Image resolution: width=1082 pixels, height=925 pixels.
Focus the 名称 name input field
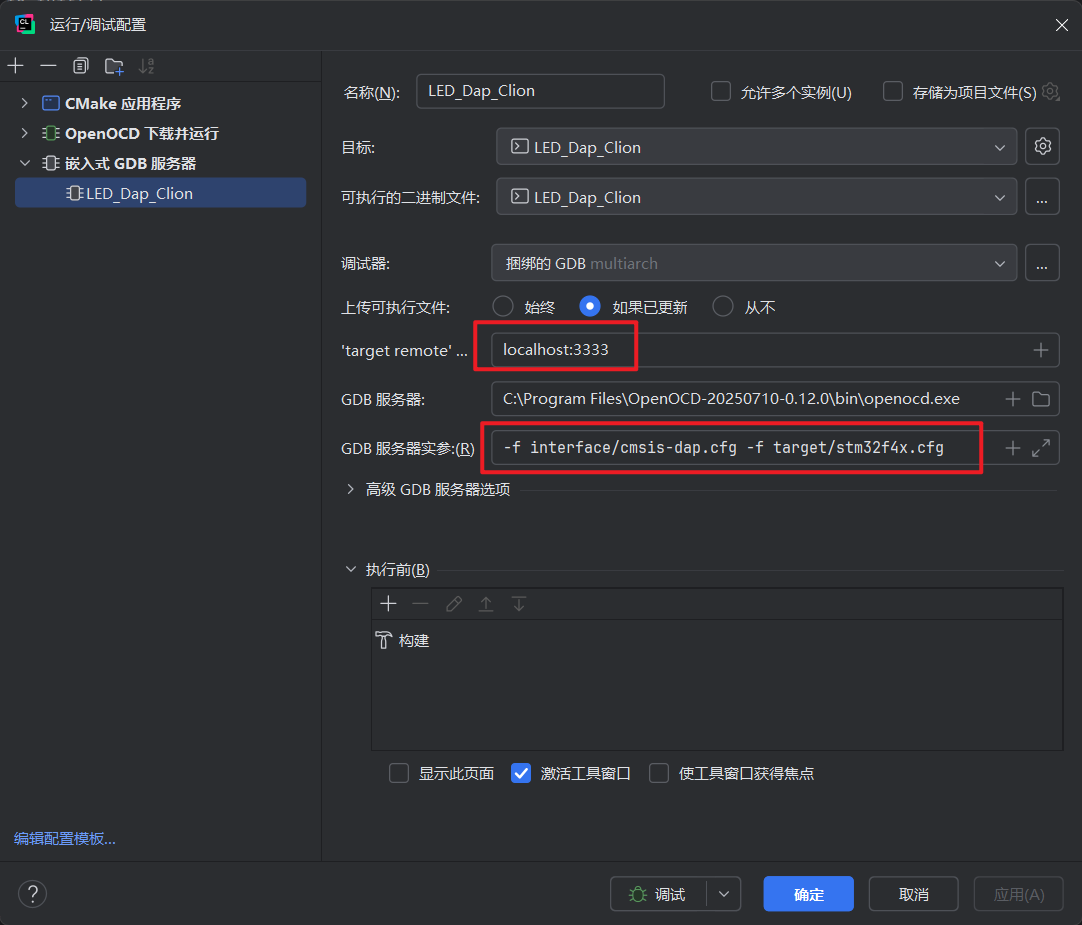point(540,91)
